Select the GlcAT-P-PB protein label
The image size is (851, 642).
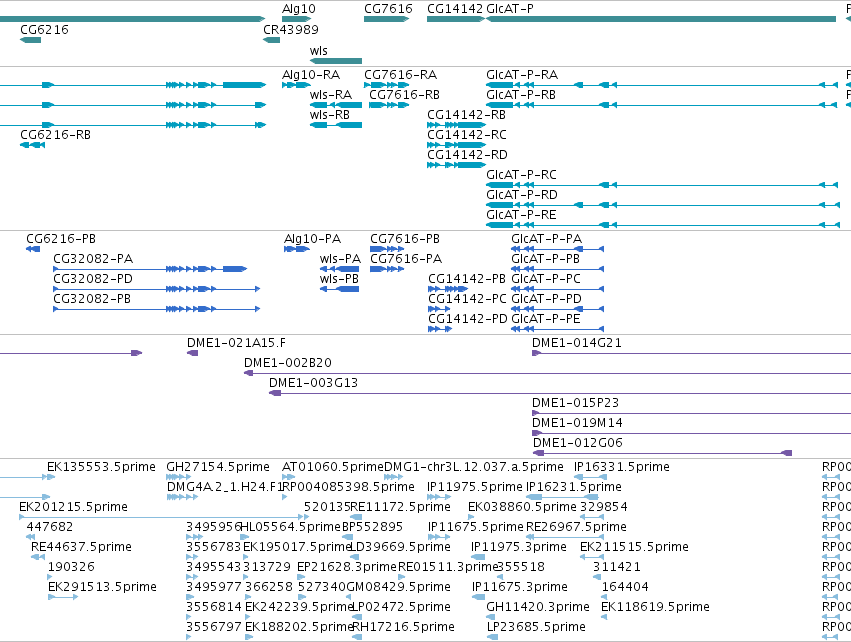pyautogui.click(x=545, y=258)
